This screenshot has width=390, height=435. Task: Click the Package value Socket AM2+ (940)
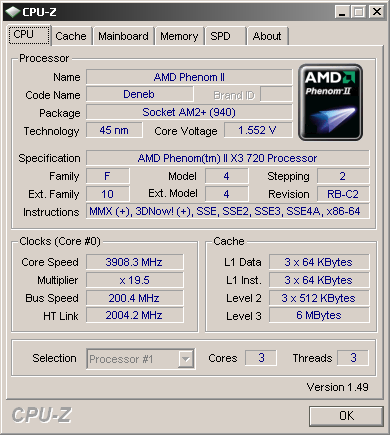(x=189, y=112)
